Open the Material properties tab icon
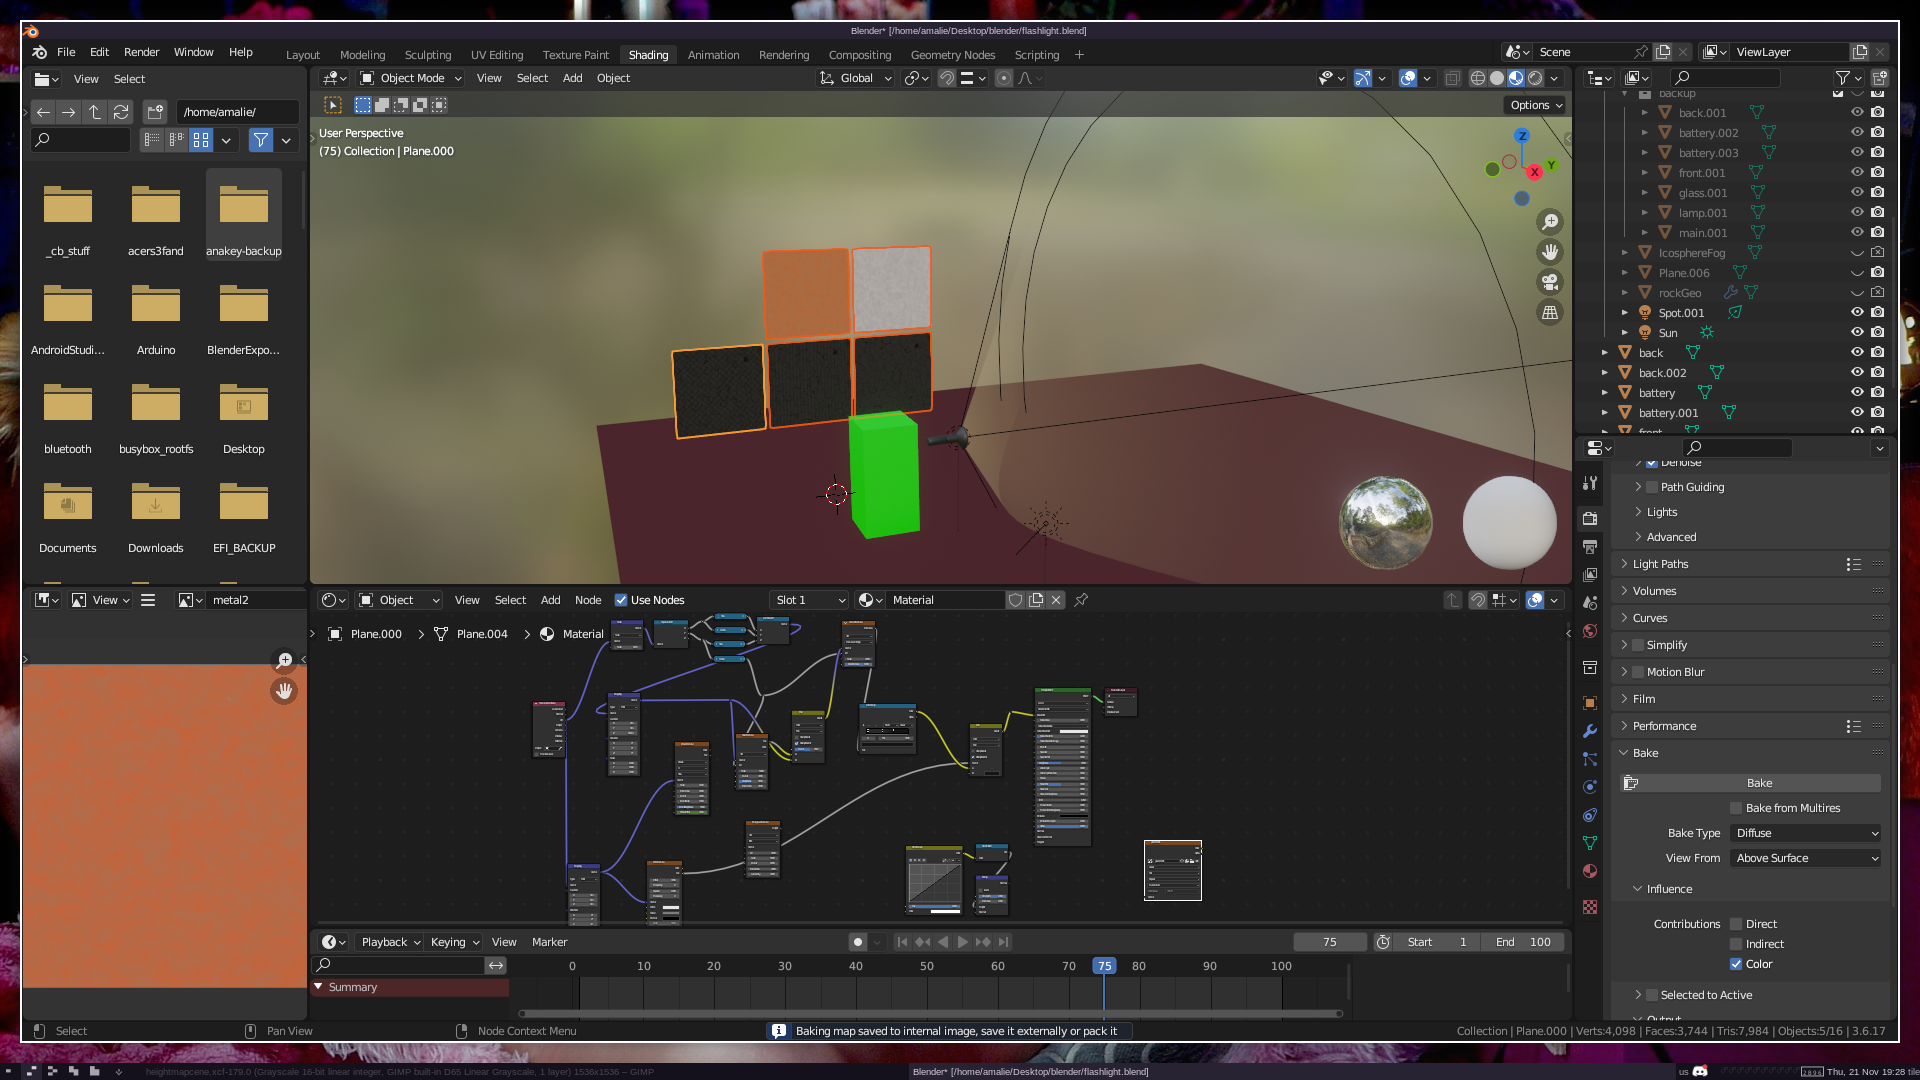The height and width of the screenshot is (1080, 1920). pyautogui.click(x=1590, y=871)
